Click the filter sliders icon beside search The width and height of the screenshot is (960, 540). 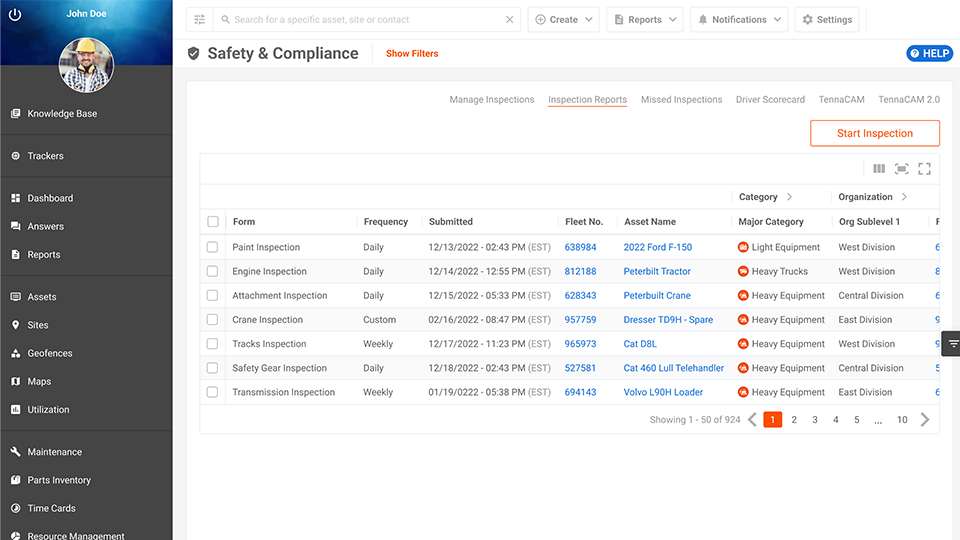[200, 20]
